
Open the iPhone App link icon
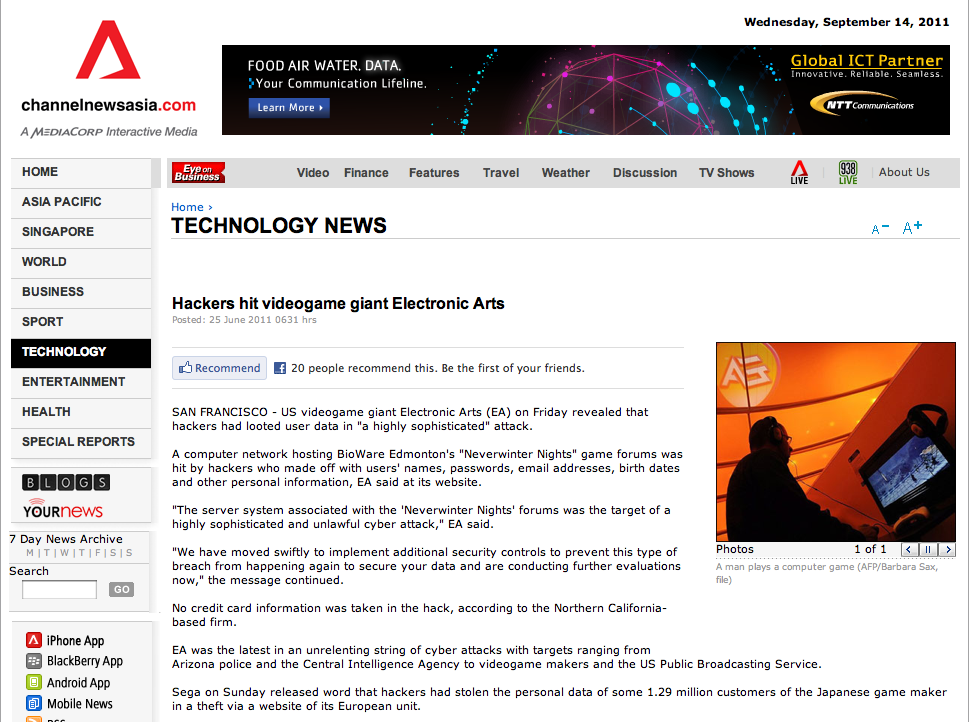click(34, 641)
